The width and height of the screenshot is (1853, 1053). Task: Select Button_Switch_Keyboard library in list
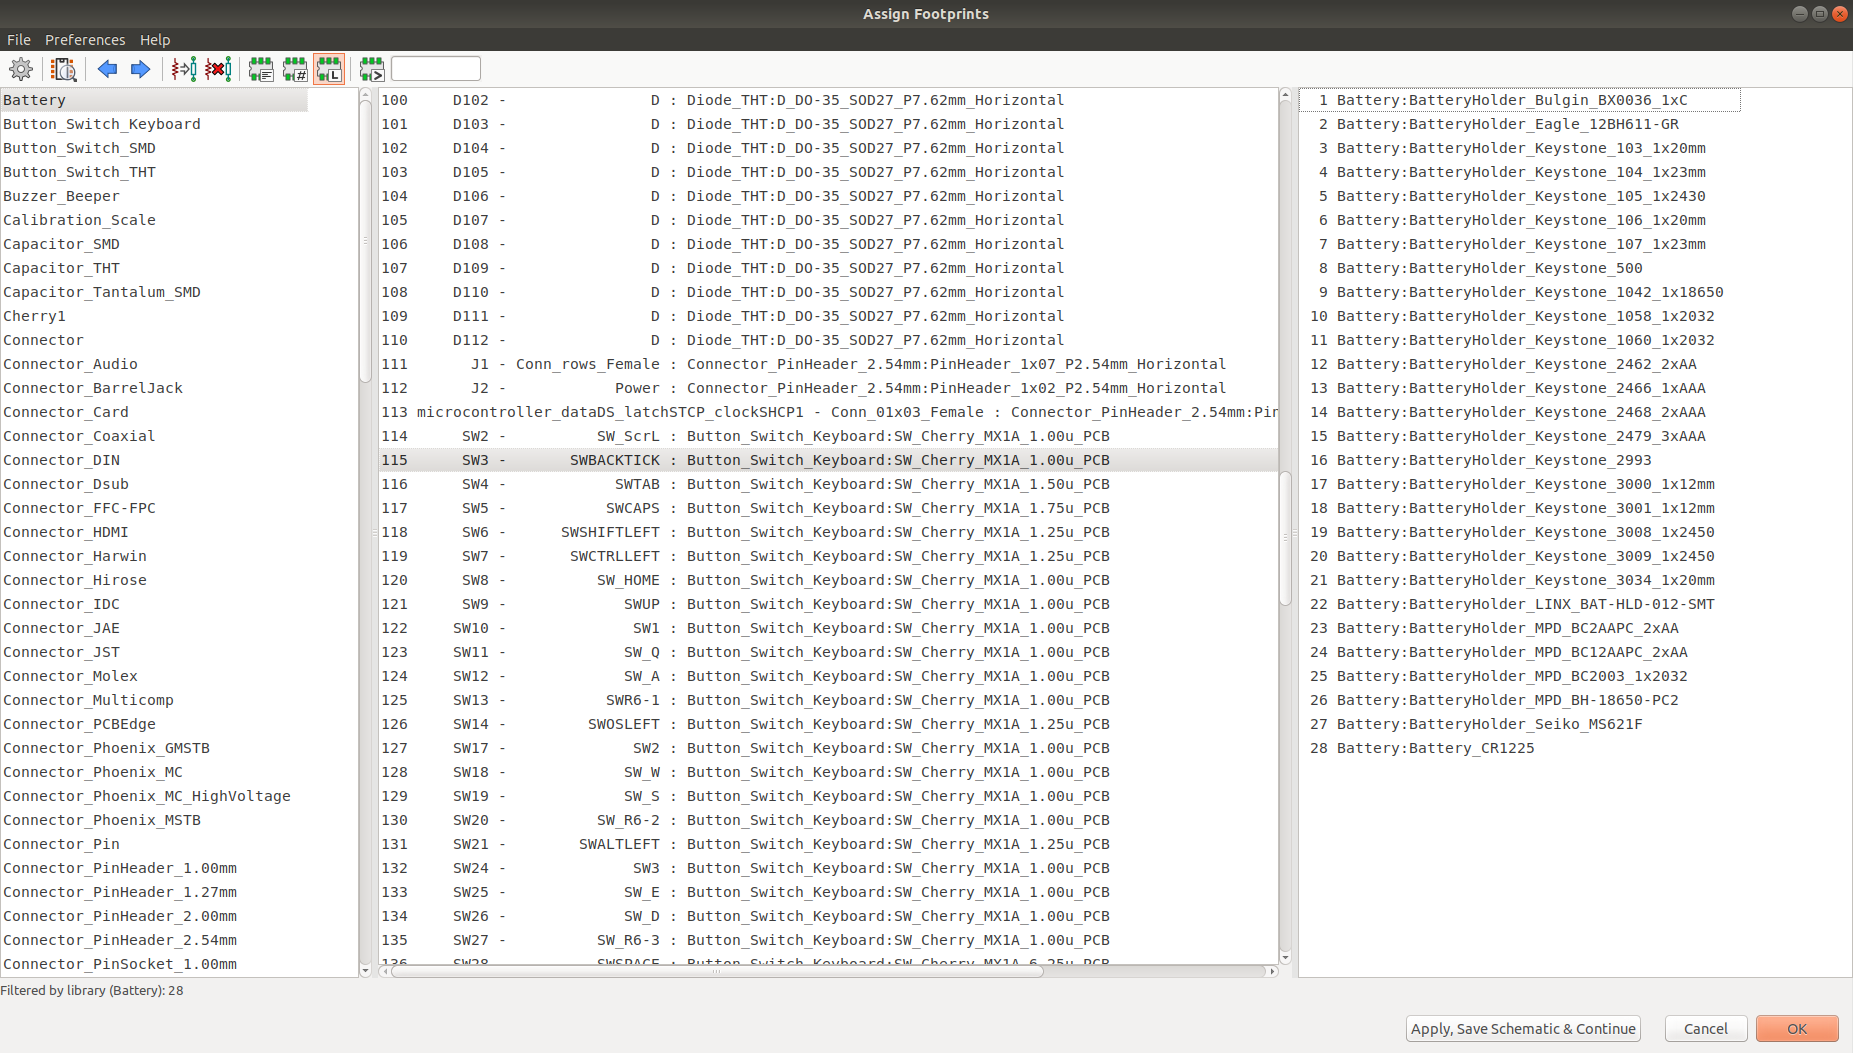click(x=102, y=124)
